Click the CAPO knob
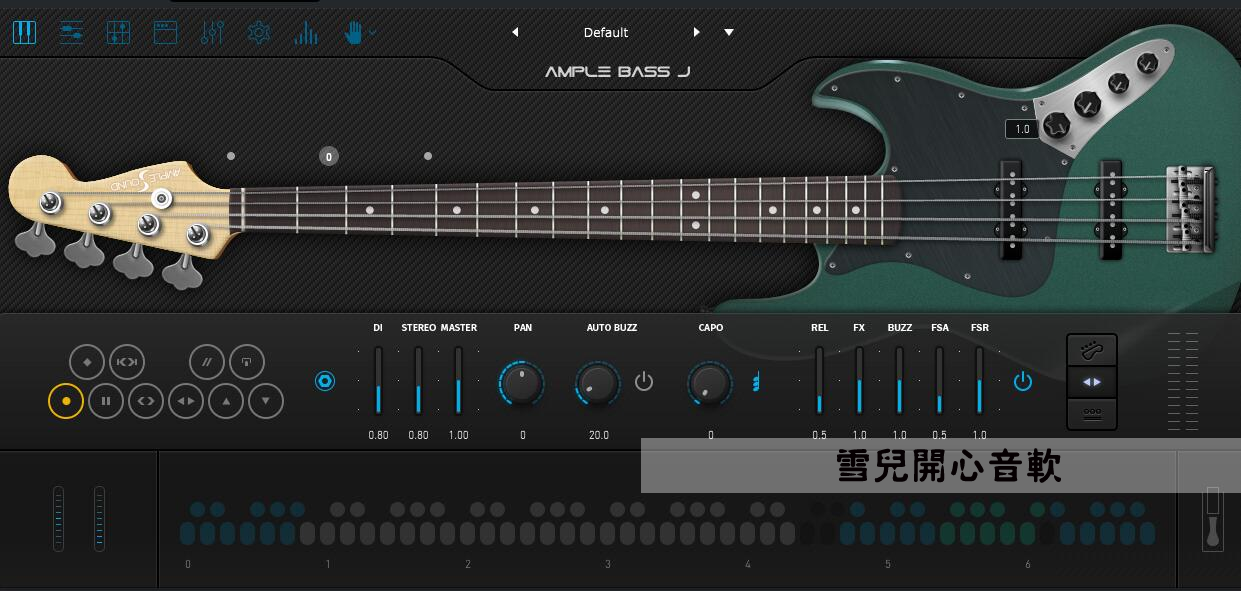Screen dimensions: 1241x591 [710, 383]
